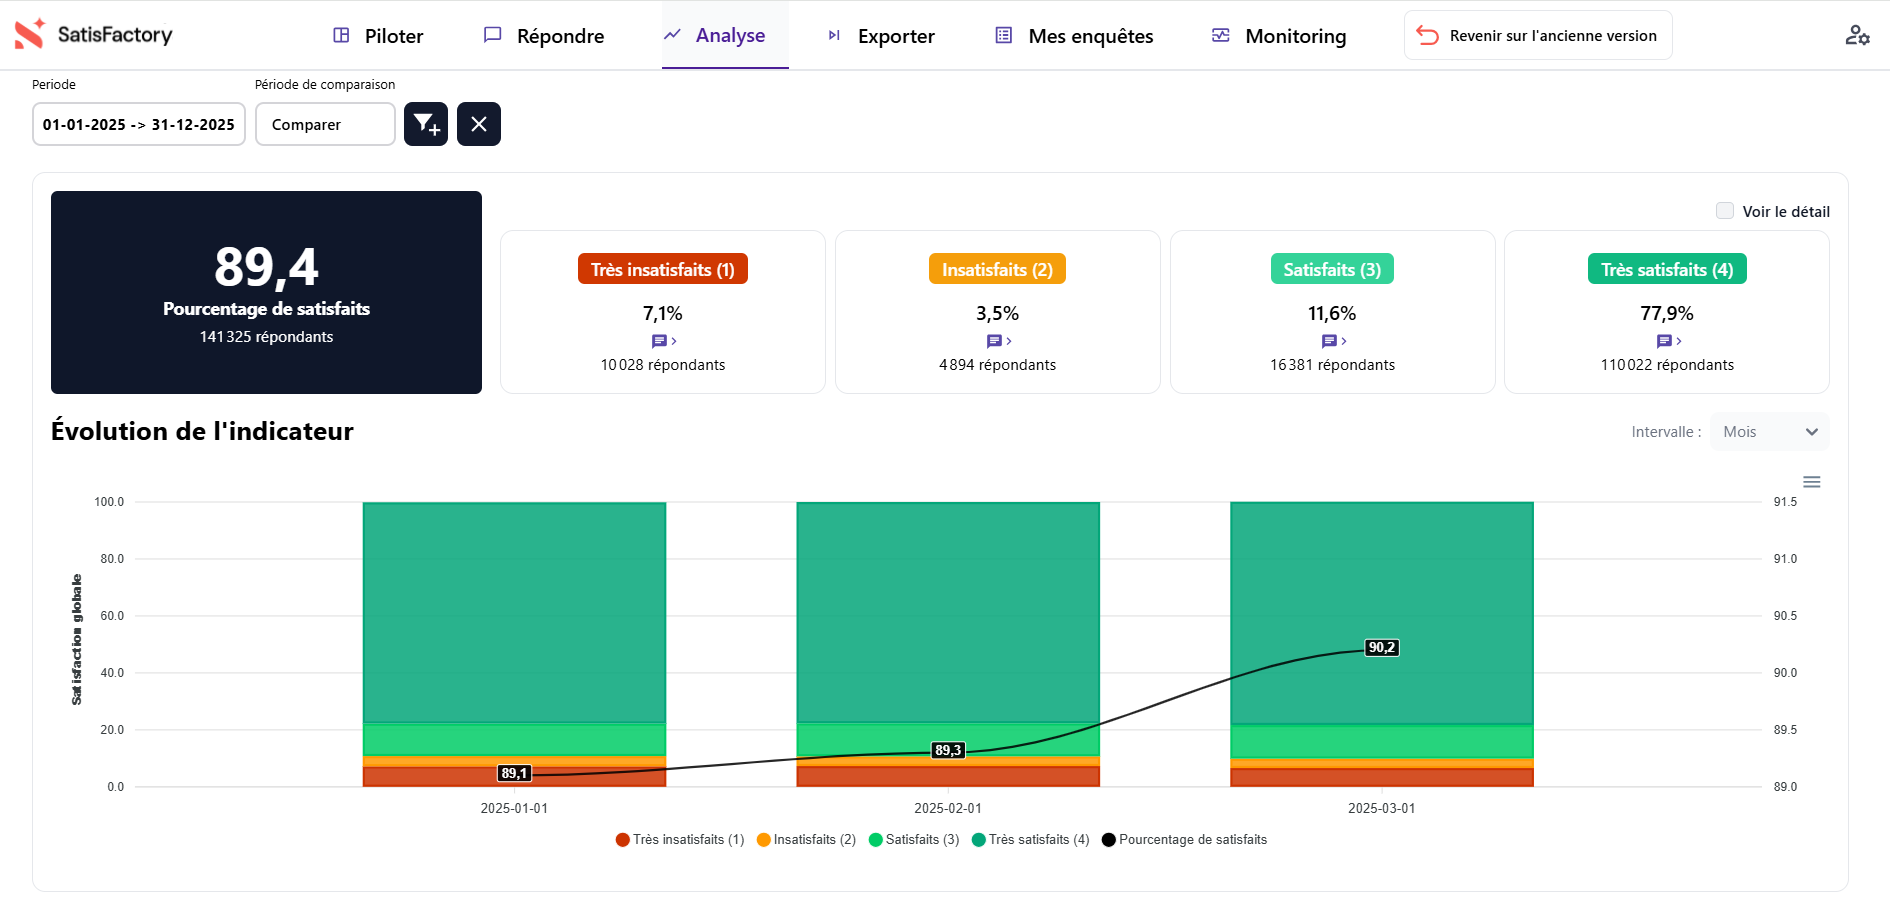Click the 90,2 data point label
This screenshot has width=1890, height=913.
pos(1382,648)
